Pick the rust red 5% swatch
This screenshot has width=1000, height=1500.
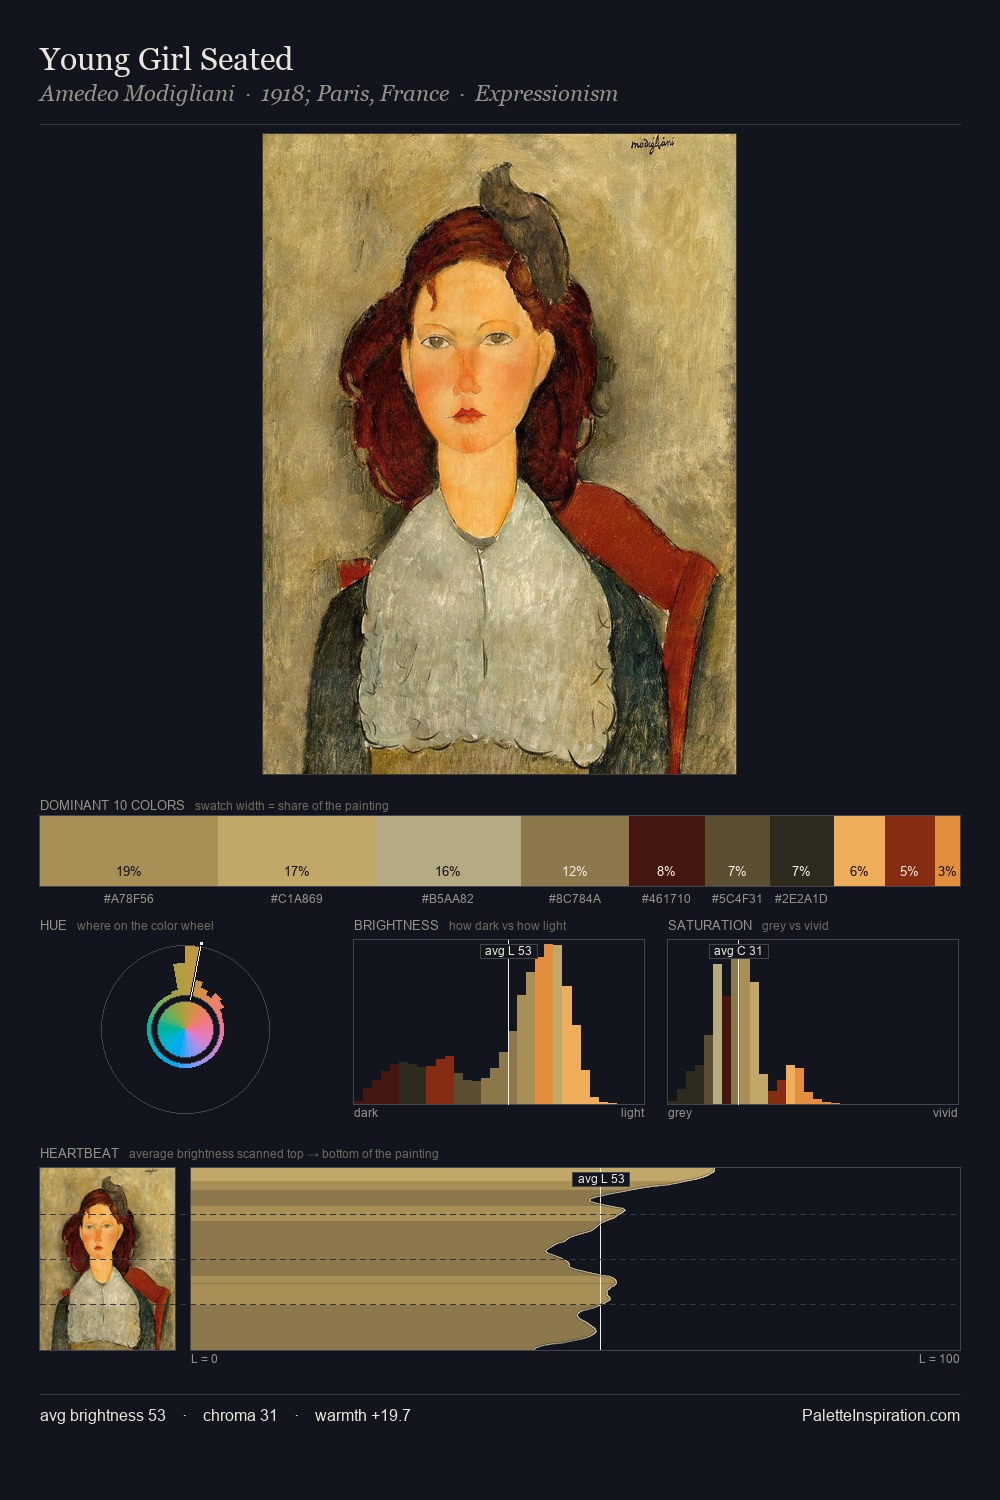pyautogui.click(x=910, y=851)
